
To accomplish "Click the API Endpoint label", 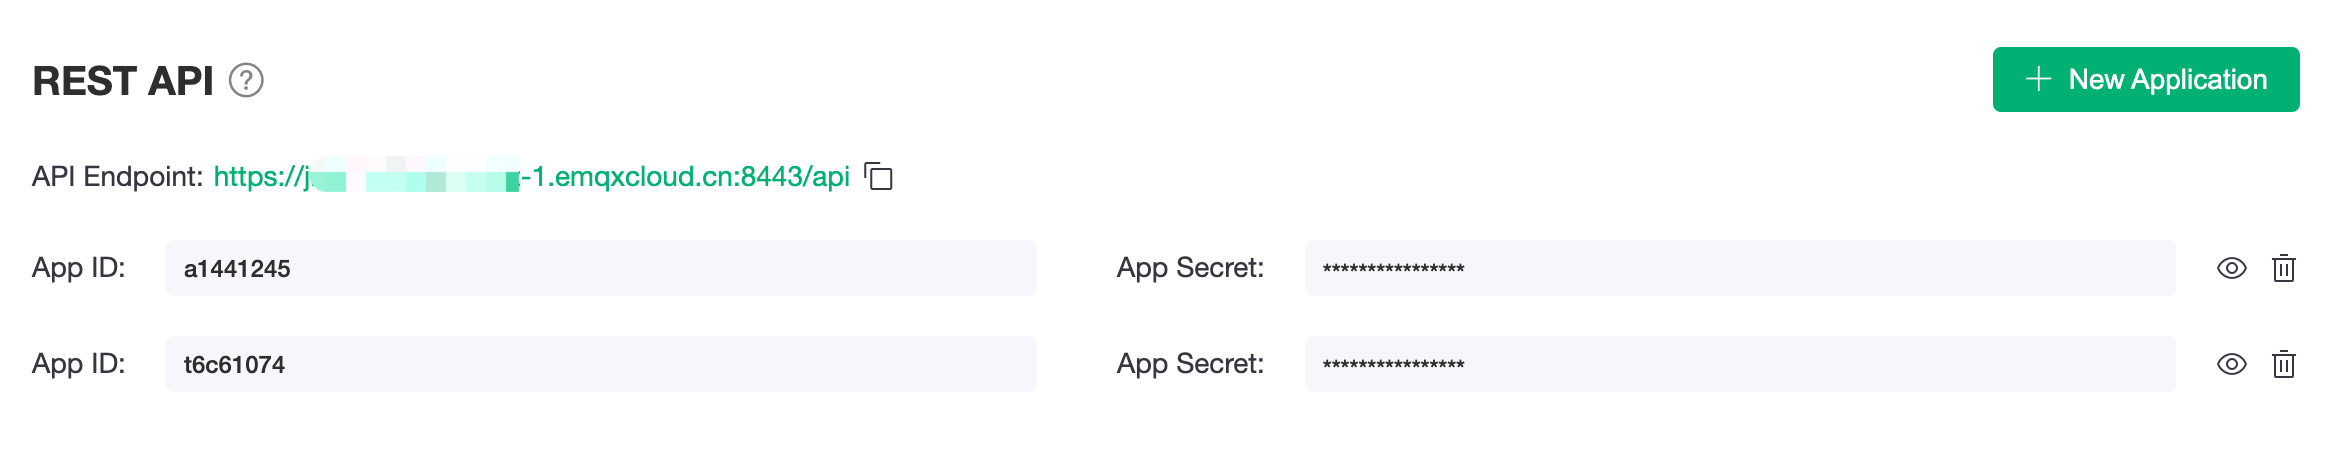I will pyautogui.click(x=118, y=177).
